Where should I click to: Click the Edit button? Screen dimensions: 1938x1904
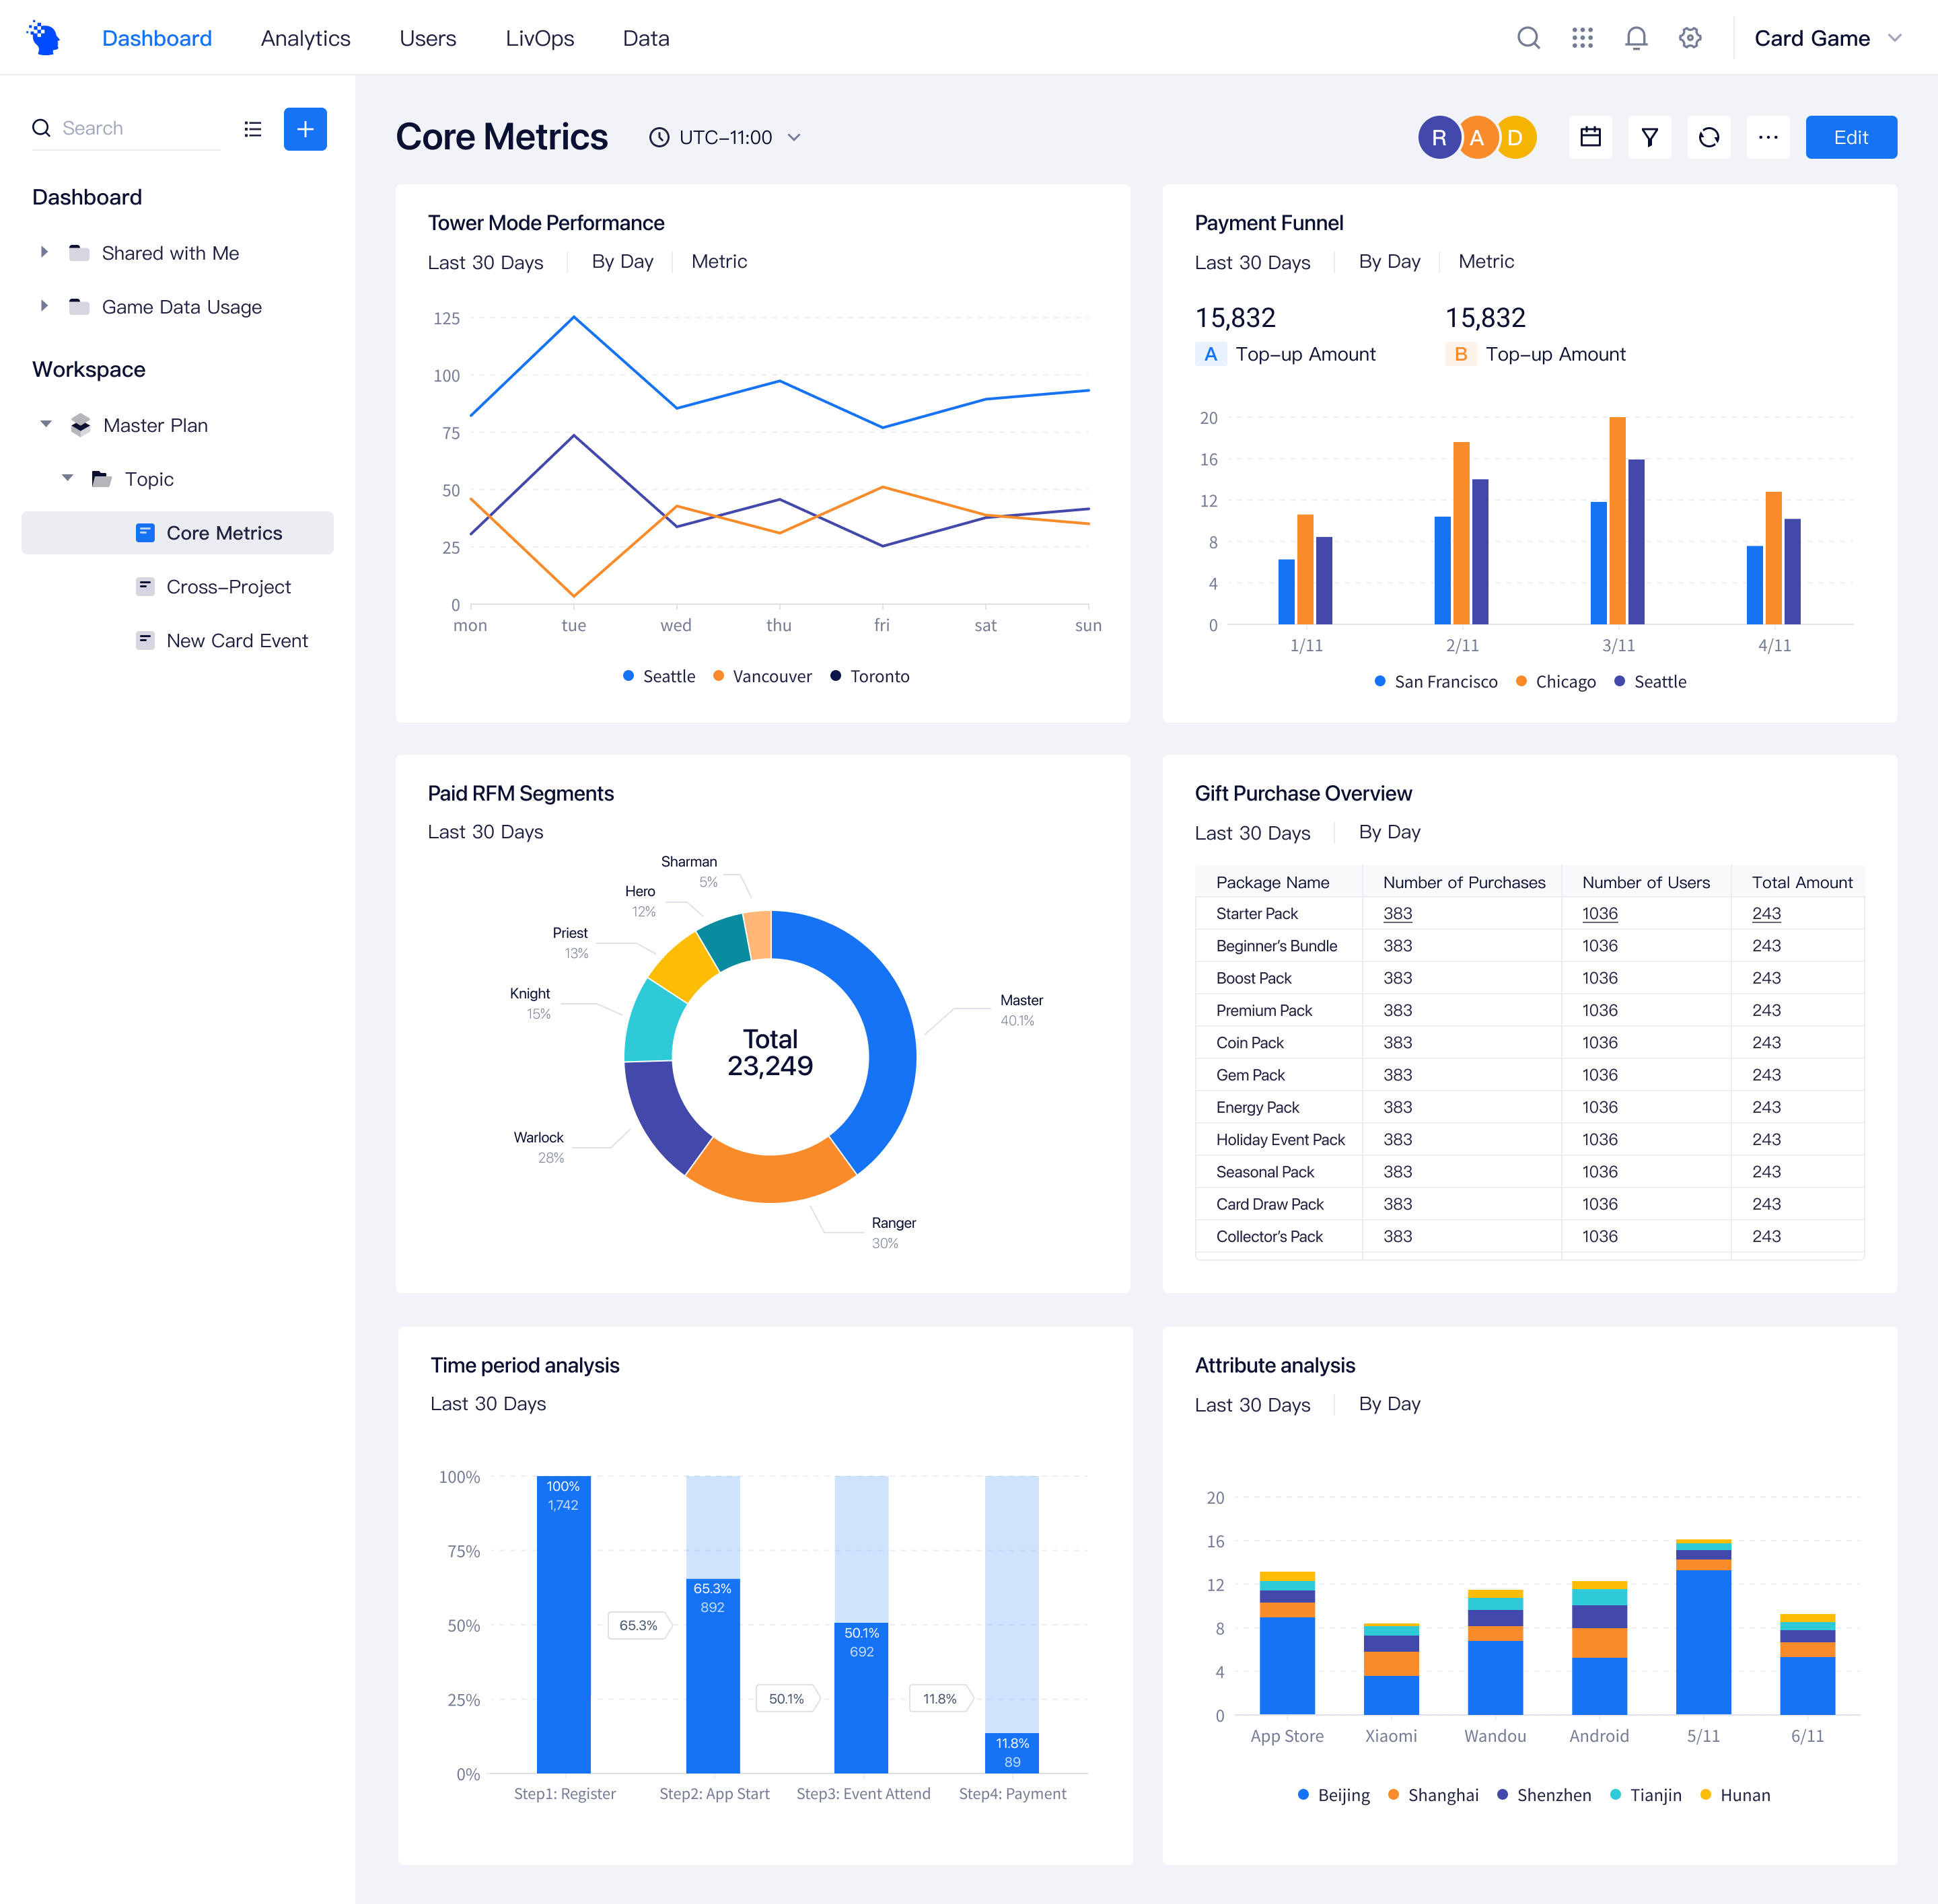[1850, 137]
